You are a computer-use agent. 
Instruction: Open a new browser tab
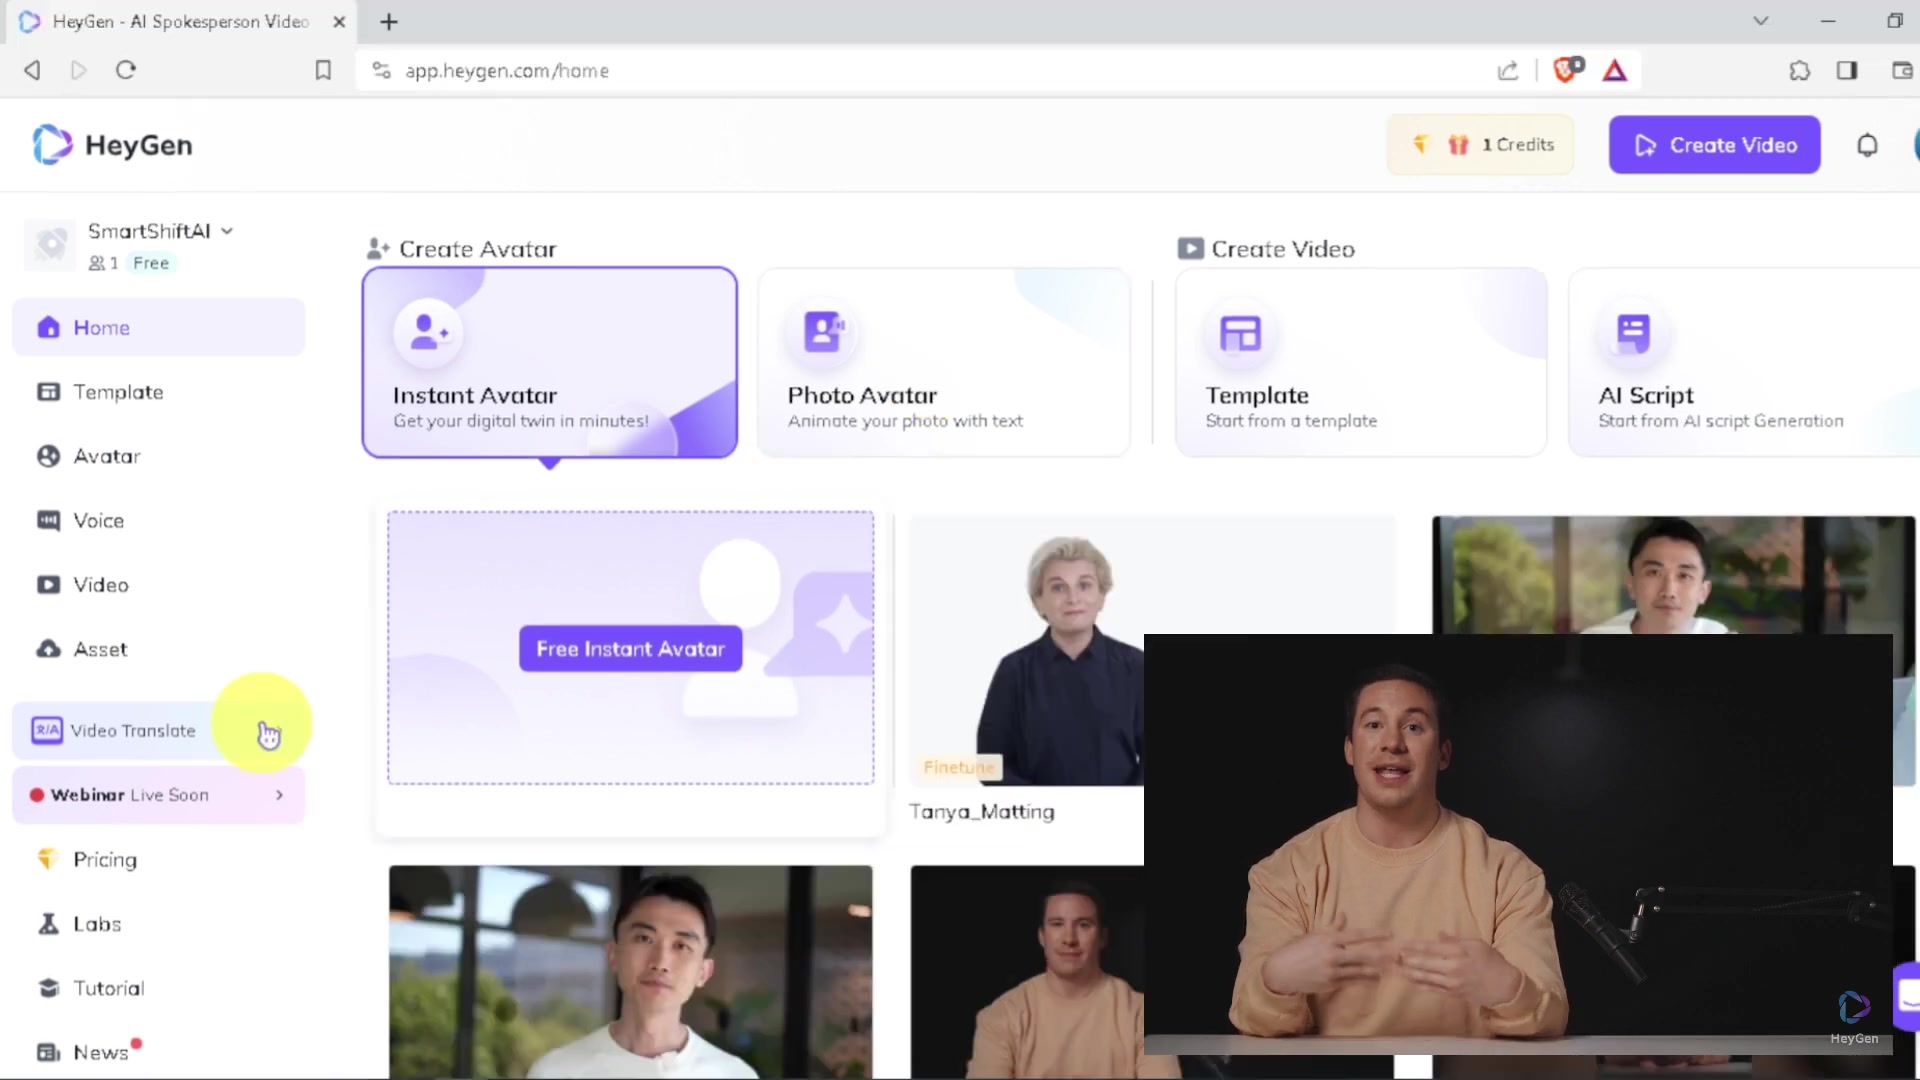tap(389, 21)
